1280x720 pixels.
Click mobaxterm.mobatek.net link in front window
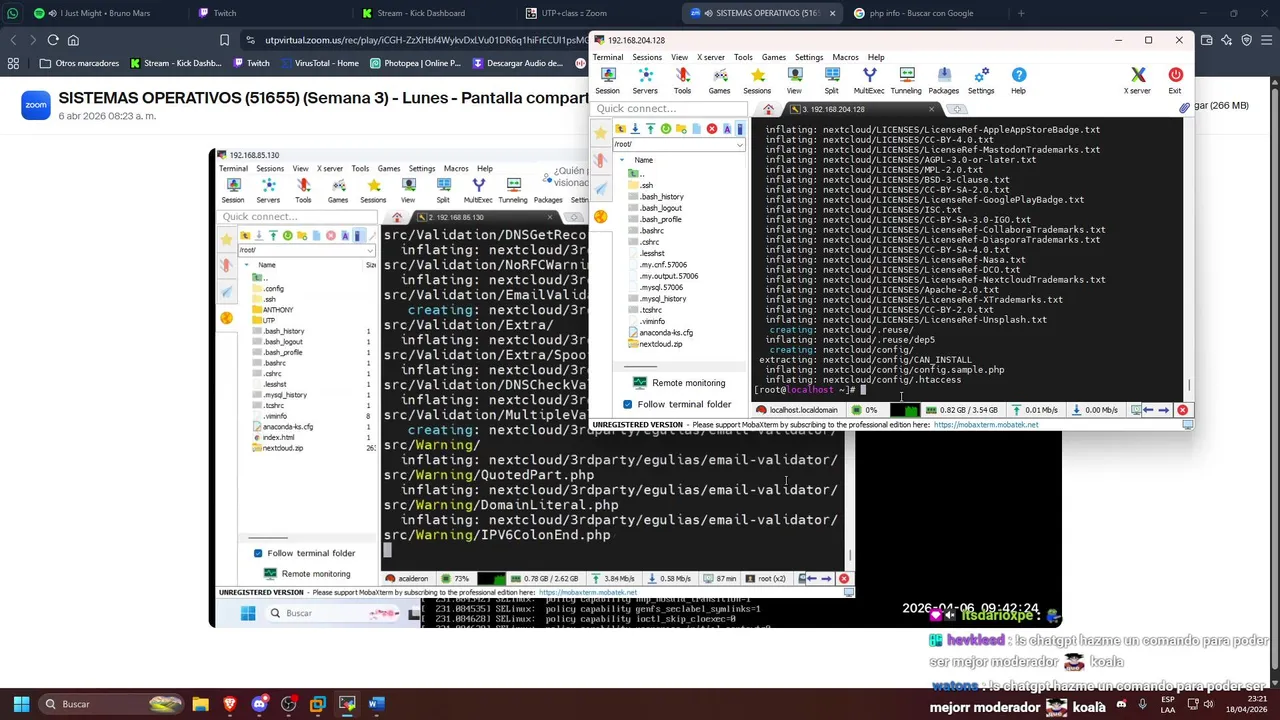click(x=986, y=425)
